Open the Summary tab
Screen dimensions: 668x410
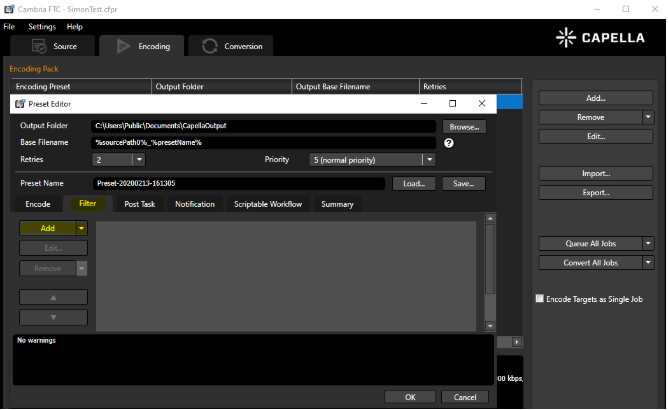337,204
